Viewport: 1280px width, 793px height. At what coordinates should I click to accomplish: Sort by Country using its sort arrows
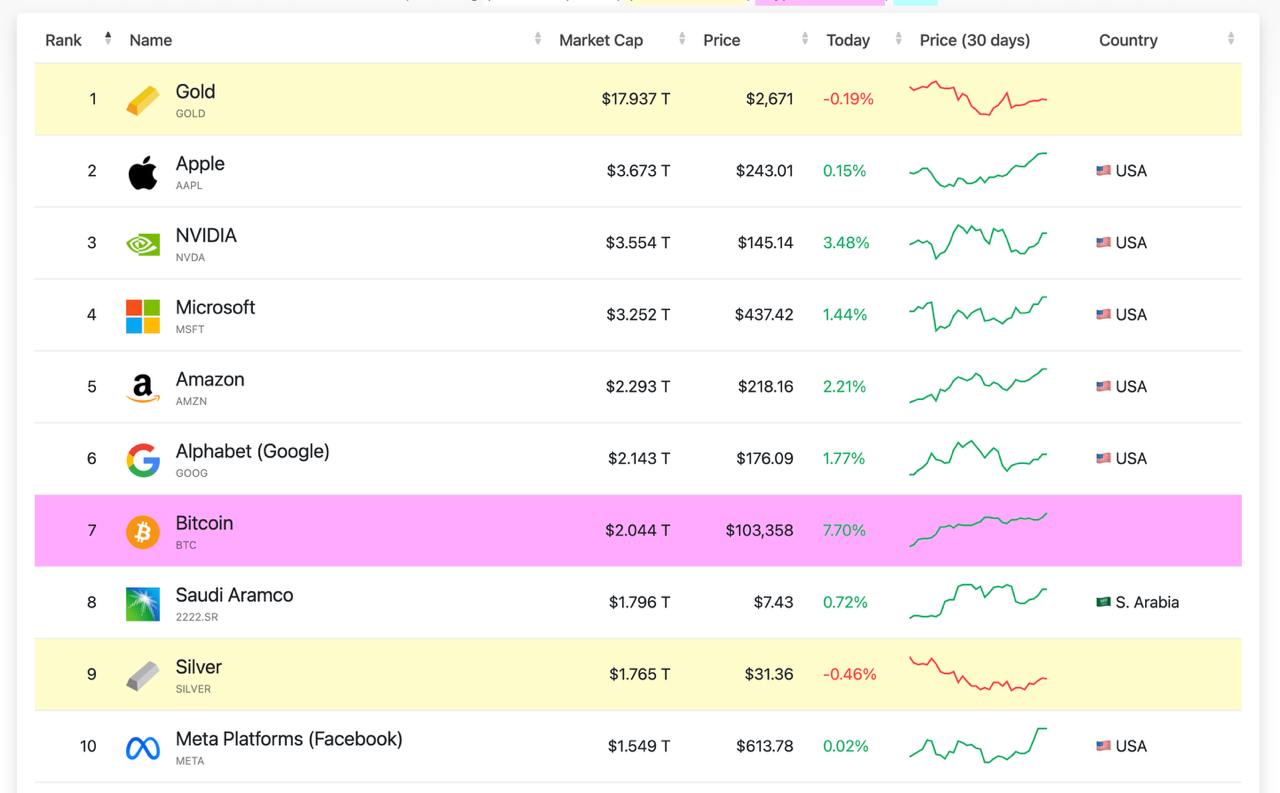[1231, 39]
